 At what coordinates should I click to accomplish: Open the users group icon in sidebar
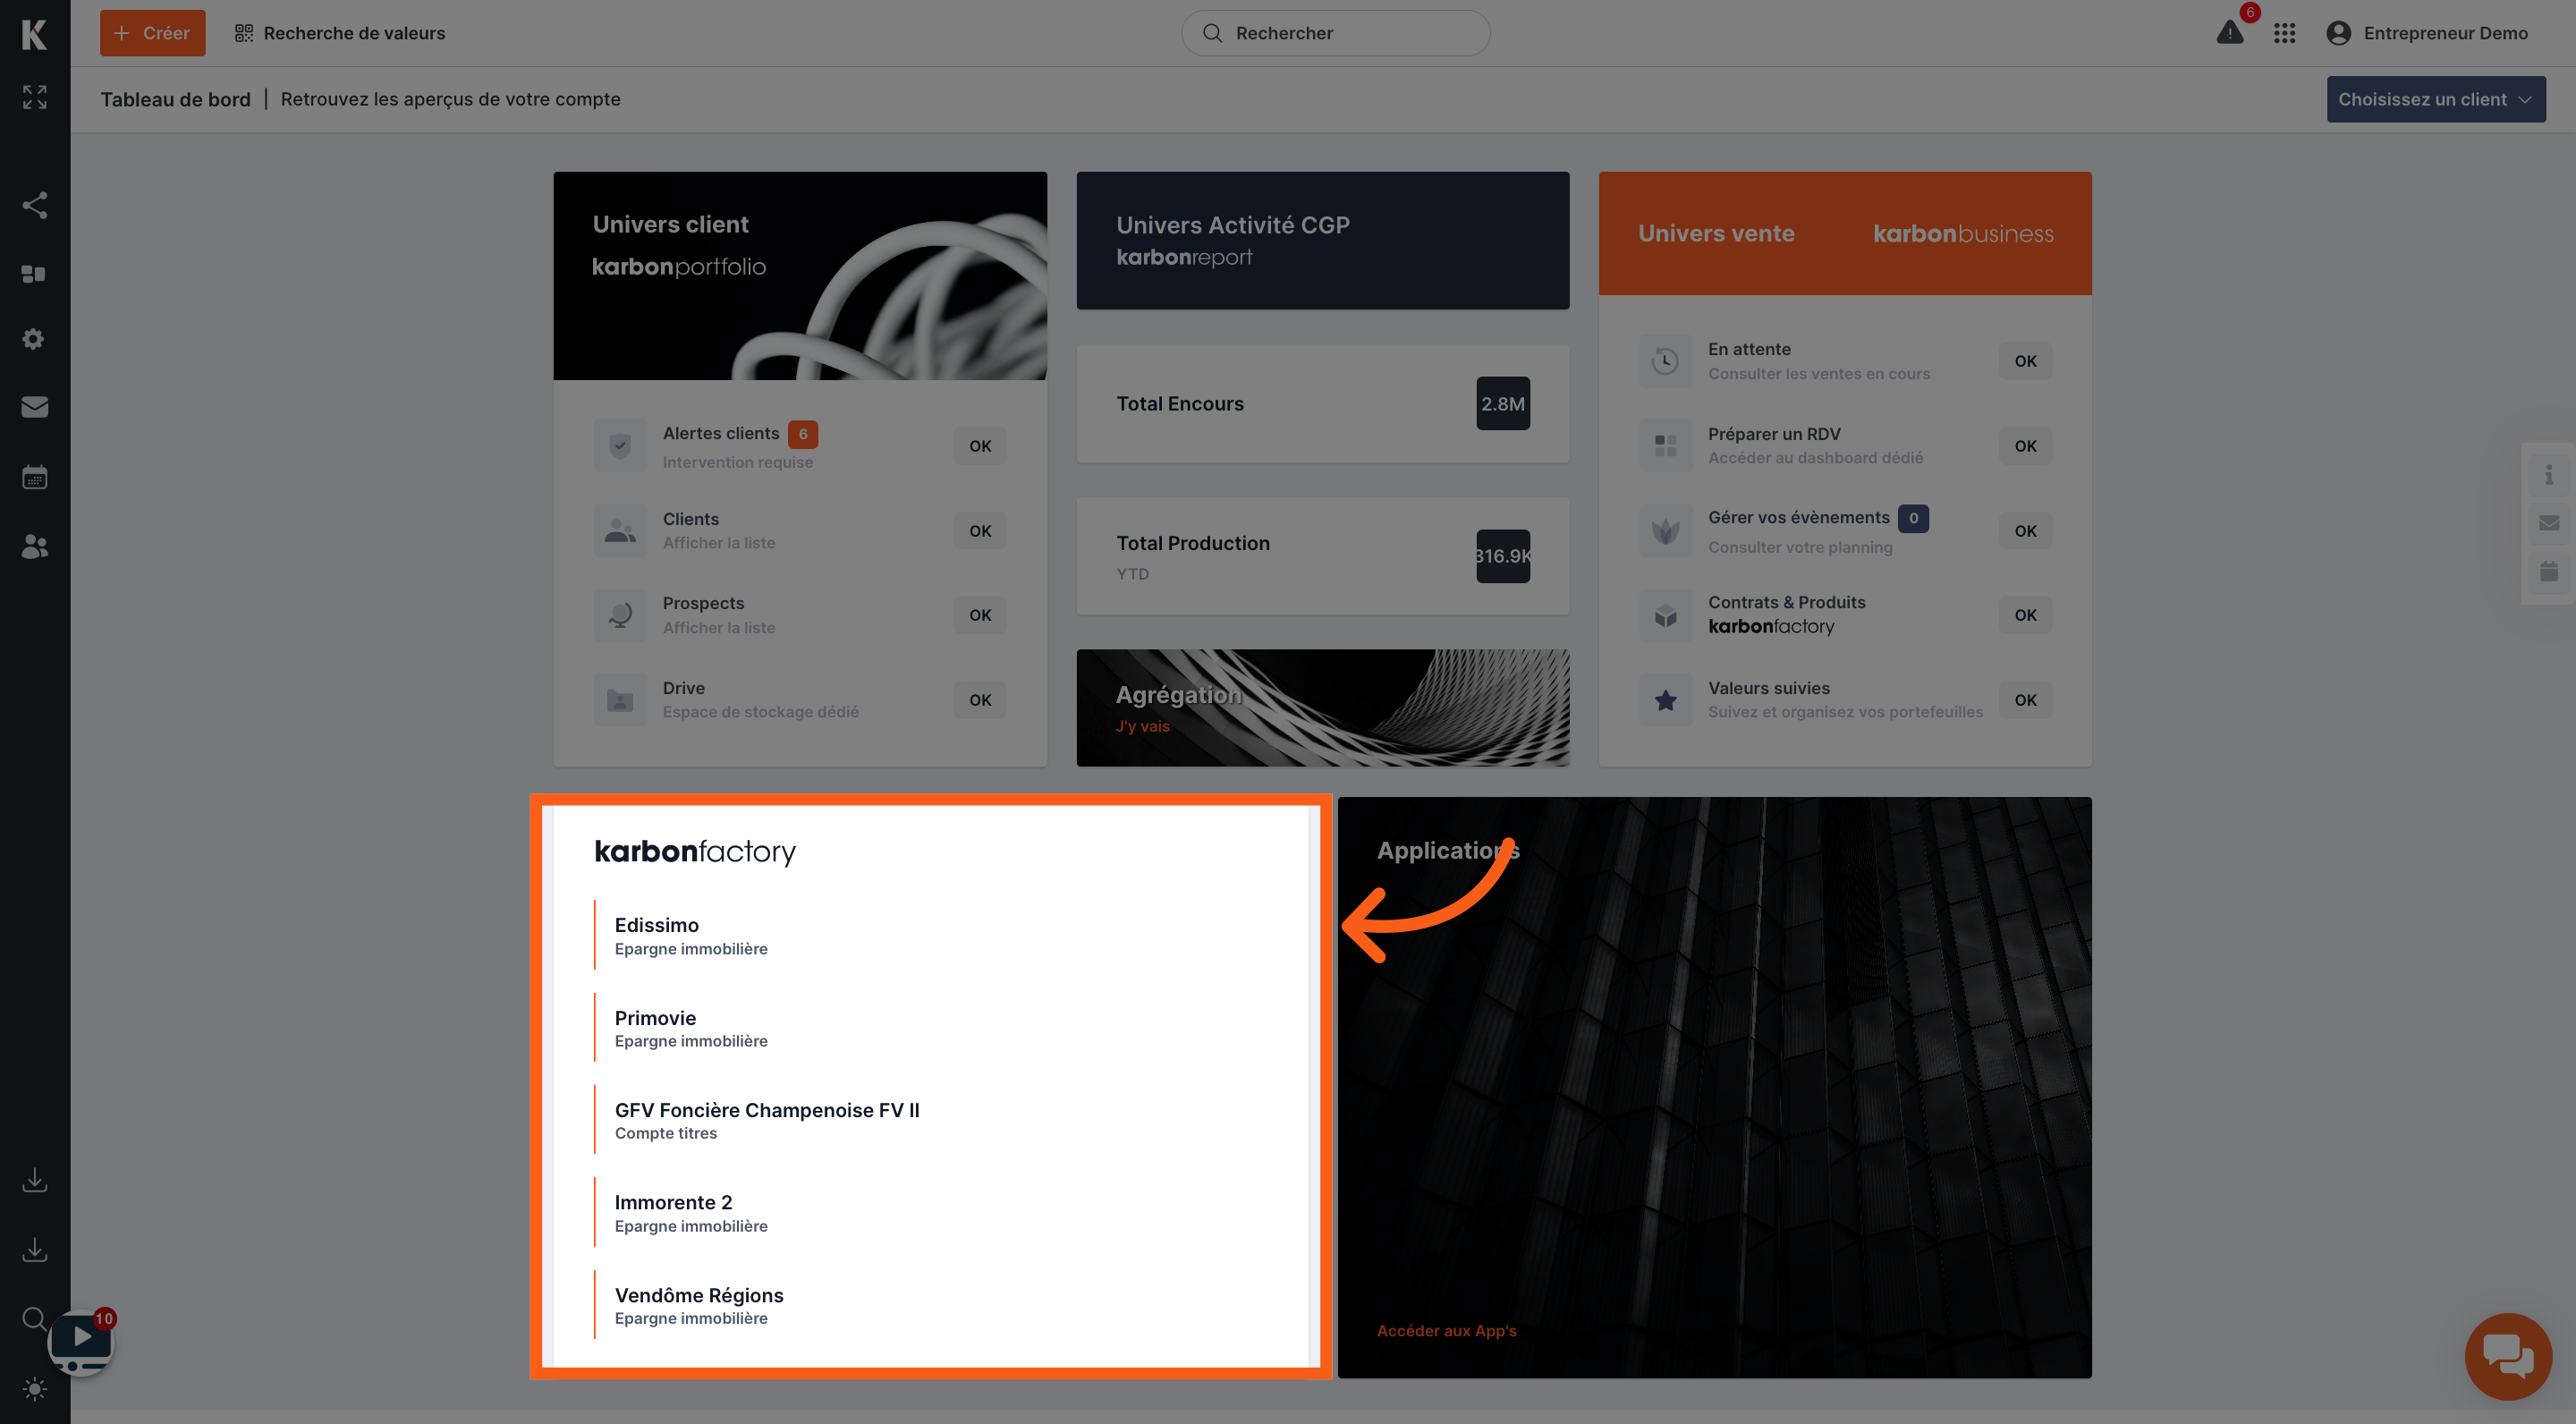34,546
